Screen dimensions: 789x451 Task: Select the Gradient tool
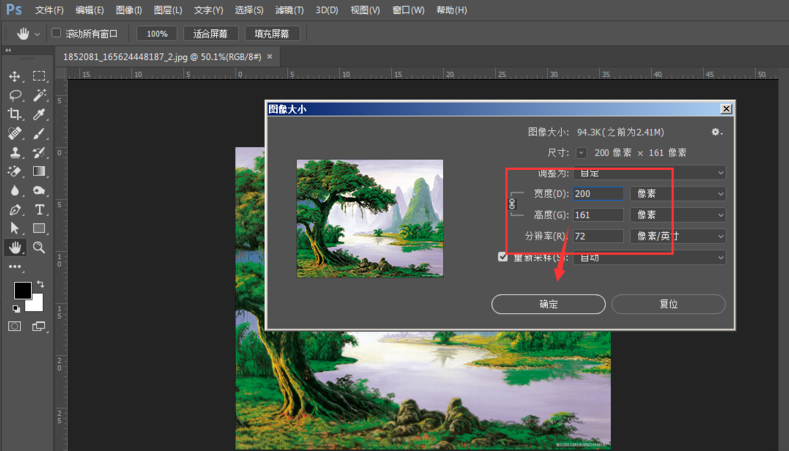click(39, 172)
